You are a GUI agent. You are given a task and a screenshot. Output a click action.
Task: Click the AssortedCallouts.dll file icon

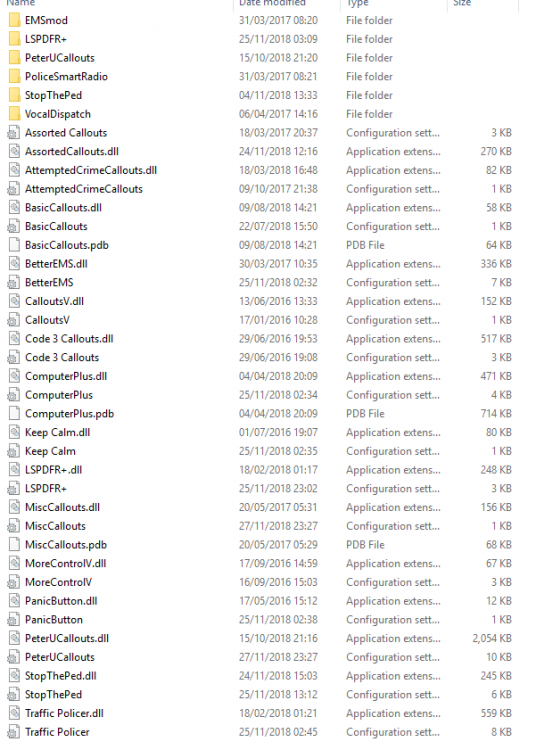[x=14, y=152]
